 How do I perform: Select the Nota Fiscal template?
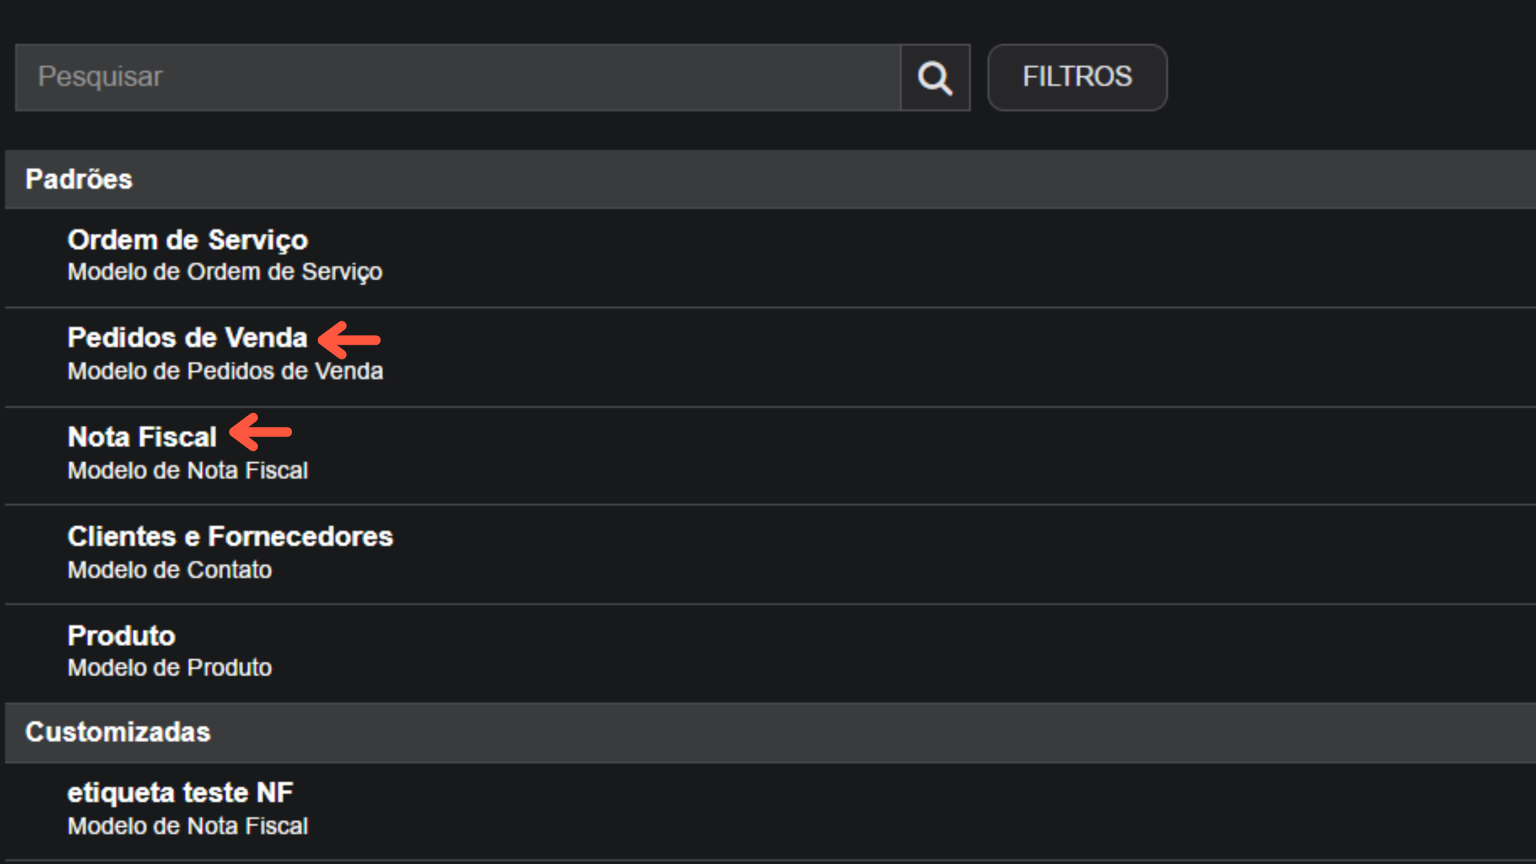coord(142,437)
